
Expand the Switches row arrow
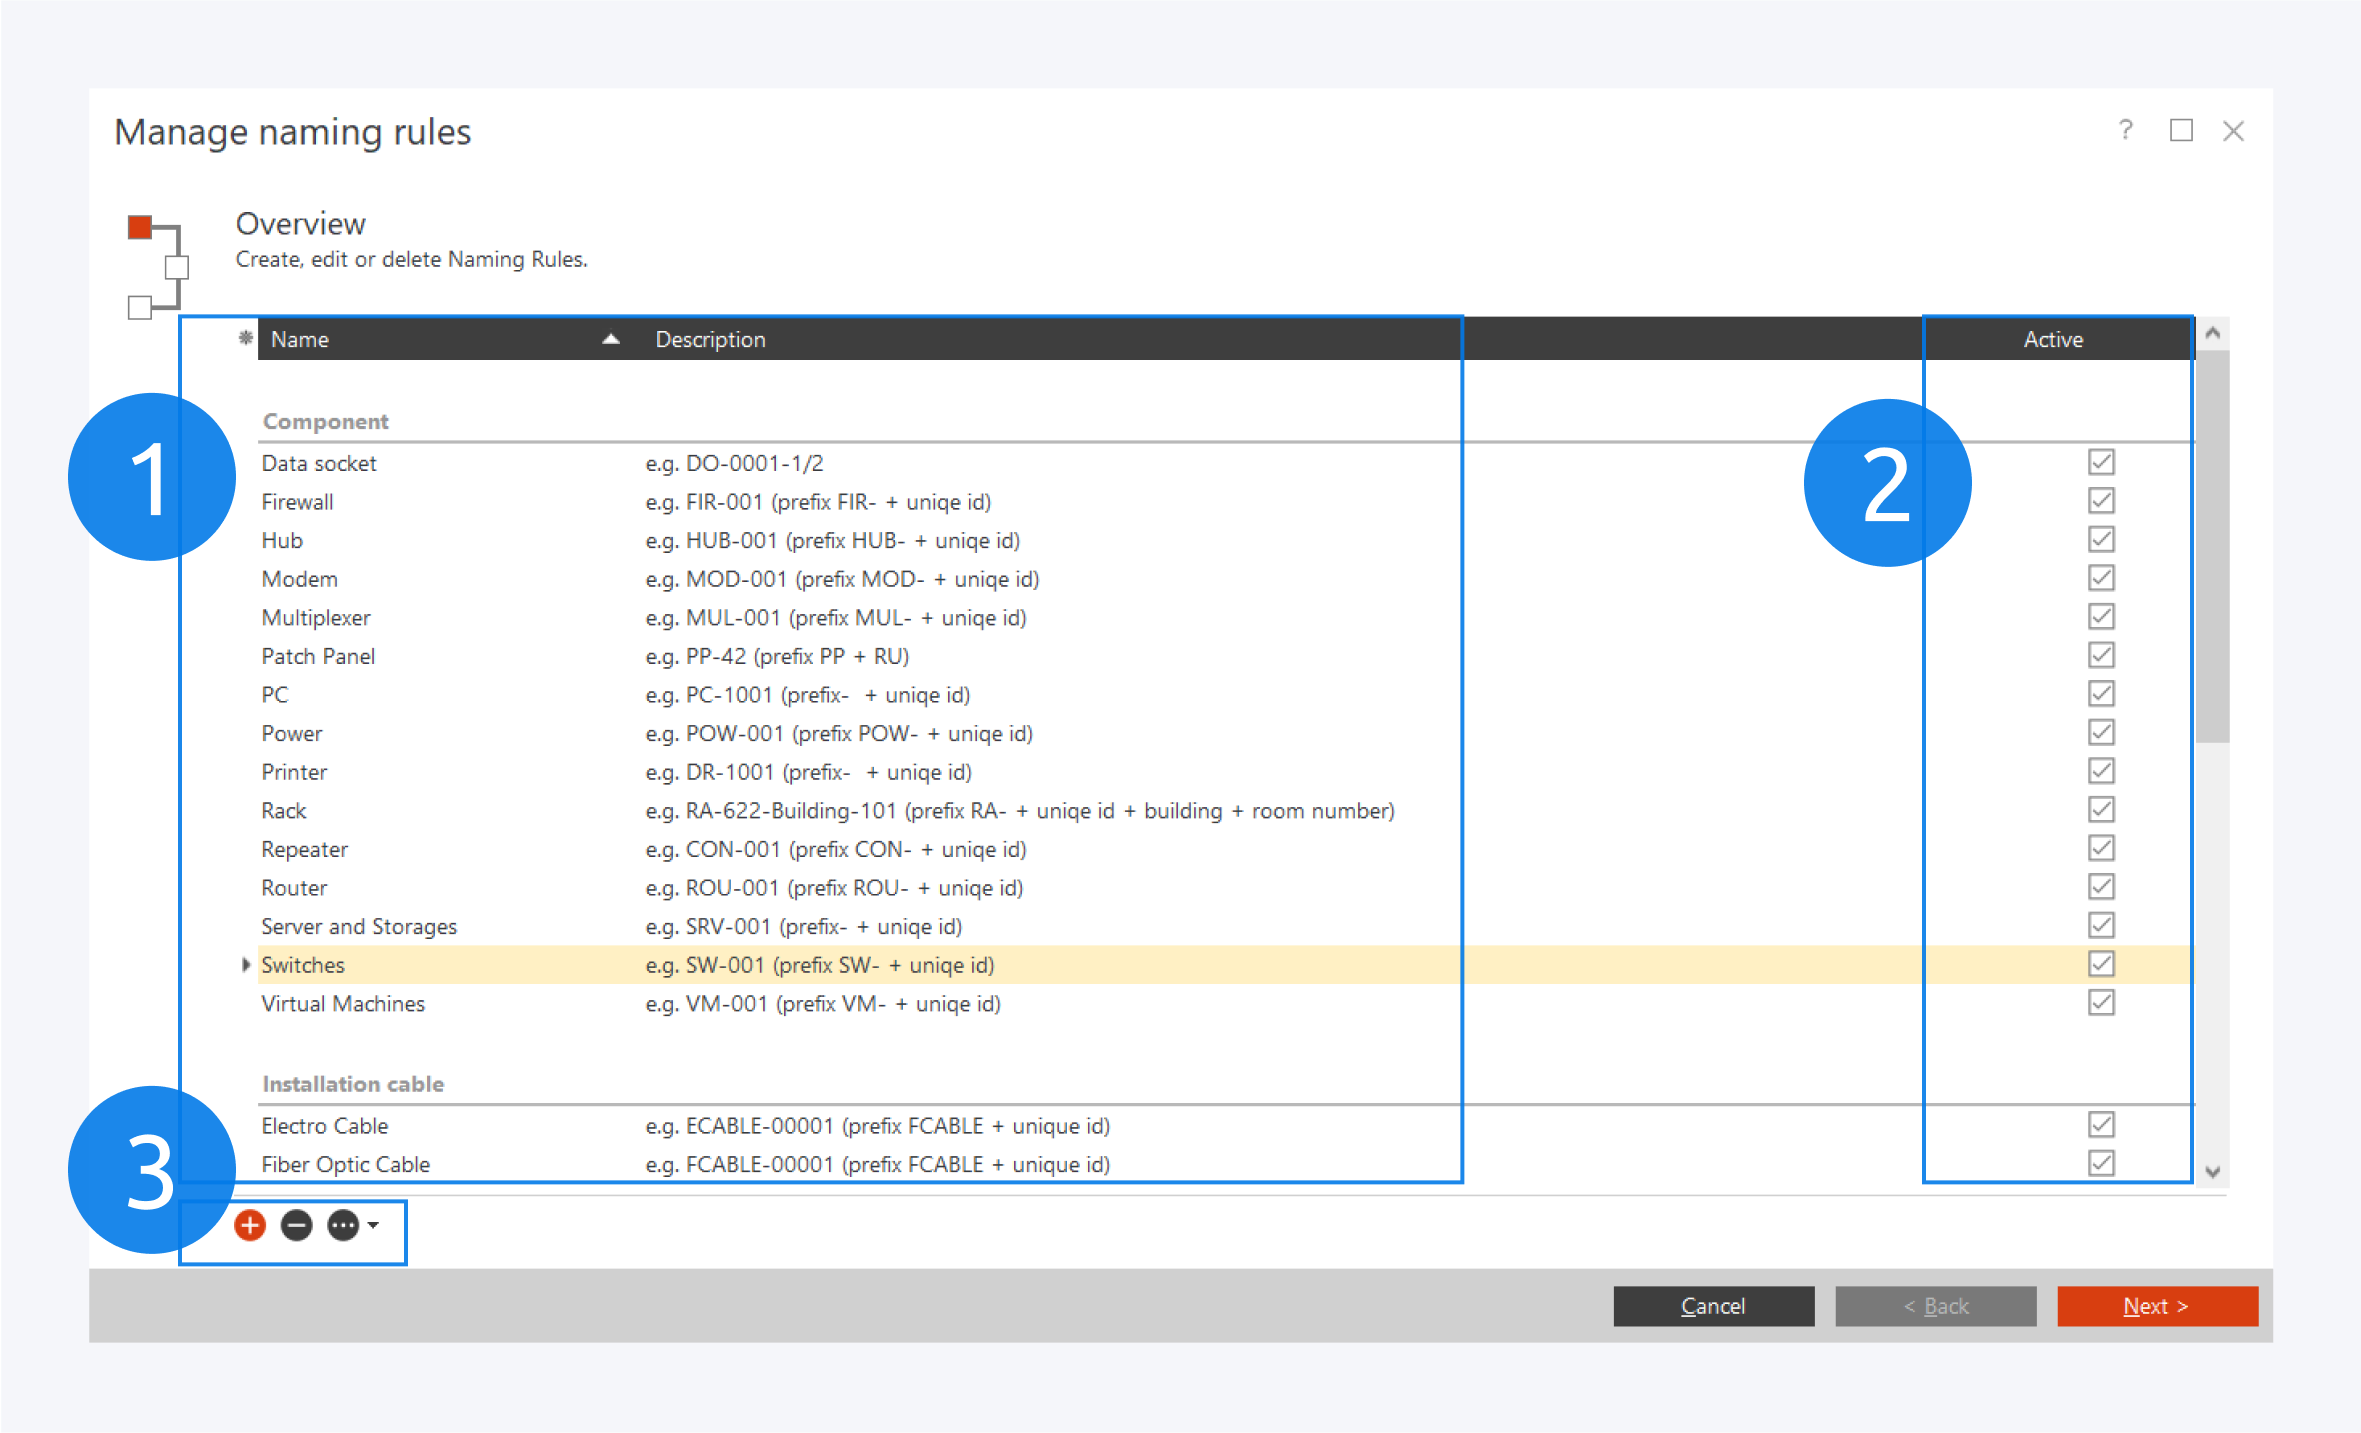point(246,965)
